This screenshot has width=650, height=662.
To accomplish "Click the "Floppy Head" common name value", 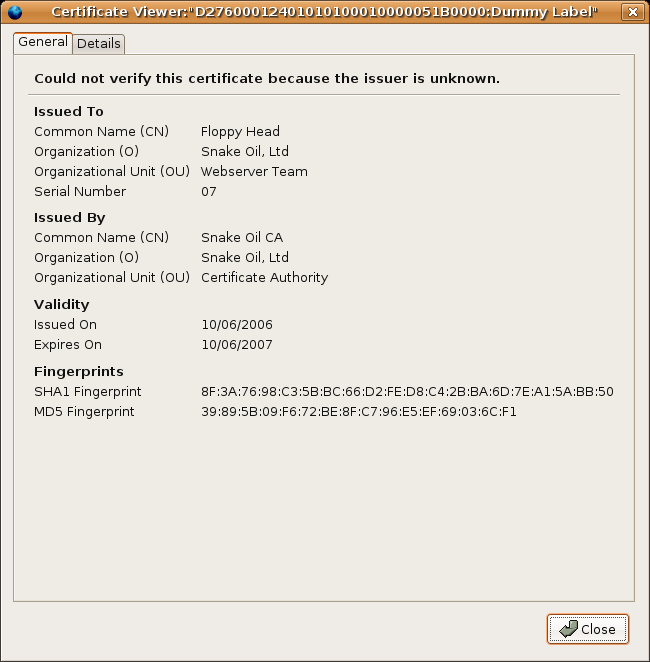I will 240,132.
